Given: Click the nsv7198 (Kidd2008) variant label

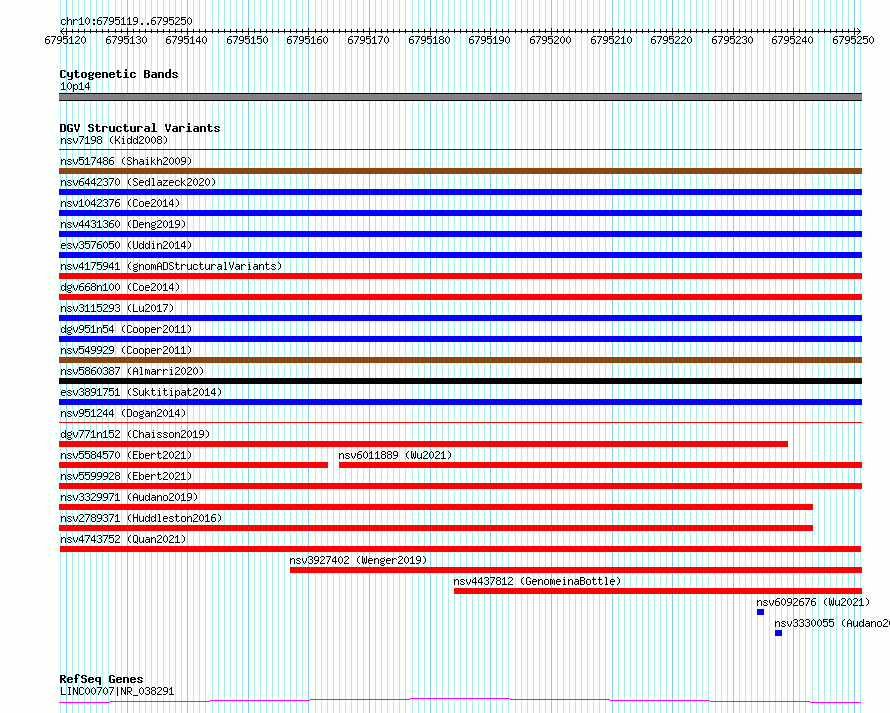Looking at the screenshot, I should 114,140.
